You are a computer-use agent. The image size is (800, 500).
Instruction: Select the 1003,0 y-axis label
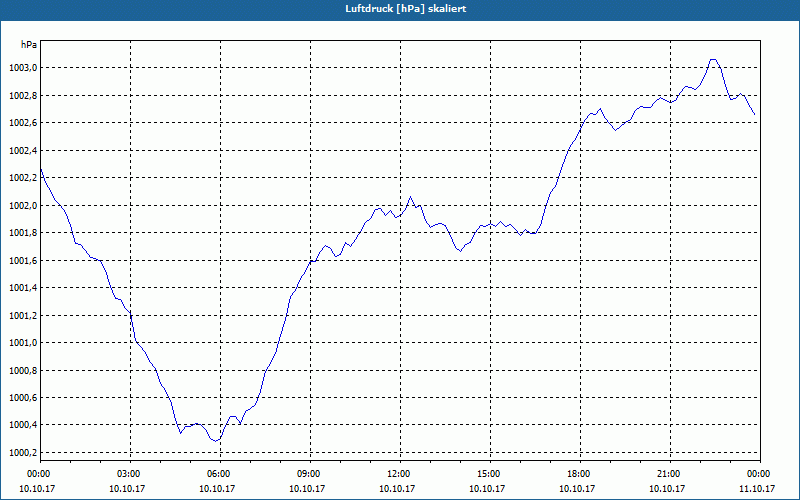coord(22,68)
